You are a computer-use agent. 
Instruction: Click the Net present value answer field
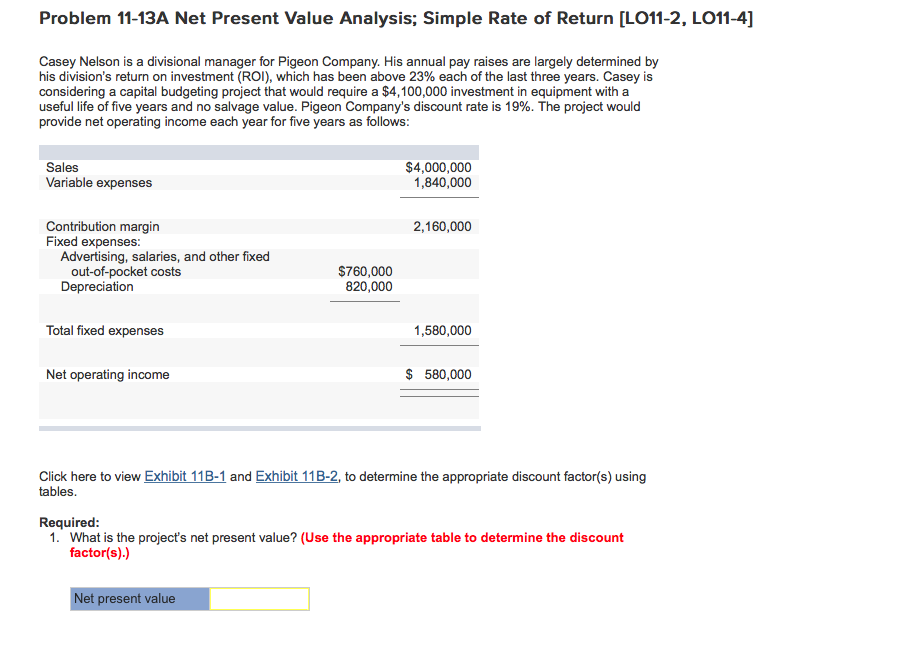(x=259, y=599)
